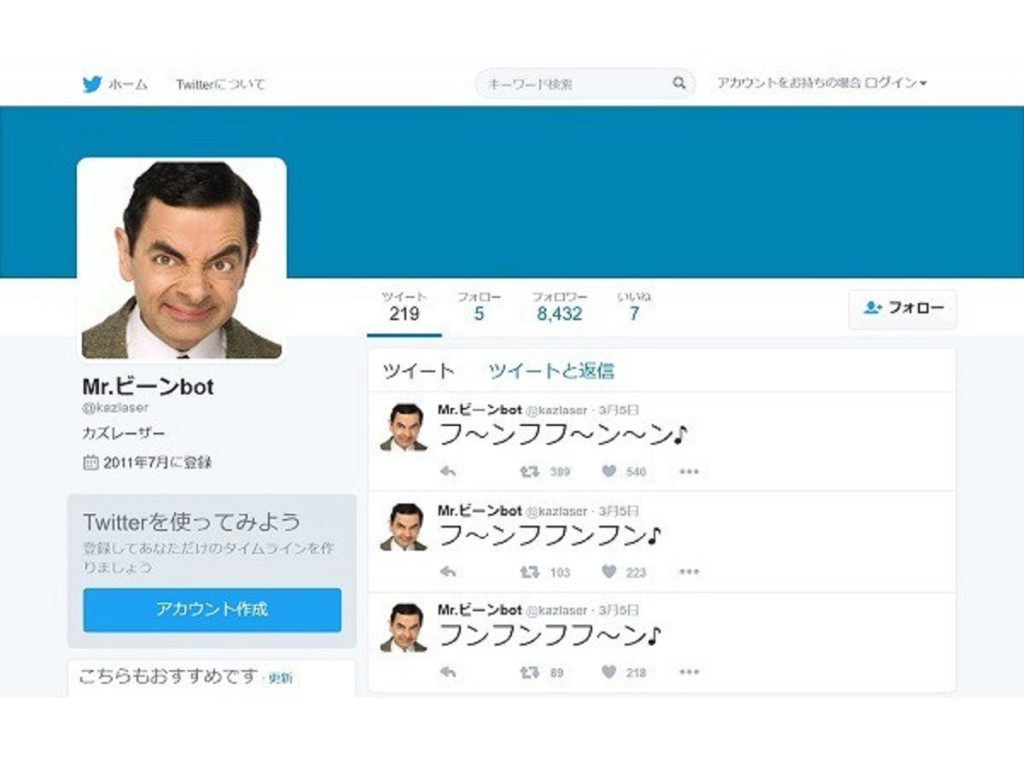Reply to the third tweet
This screenshot has width=1024, height=758.
[x=448, y=672]
